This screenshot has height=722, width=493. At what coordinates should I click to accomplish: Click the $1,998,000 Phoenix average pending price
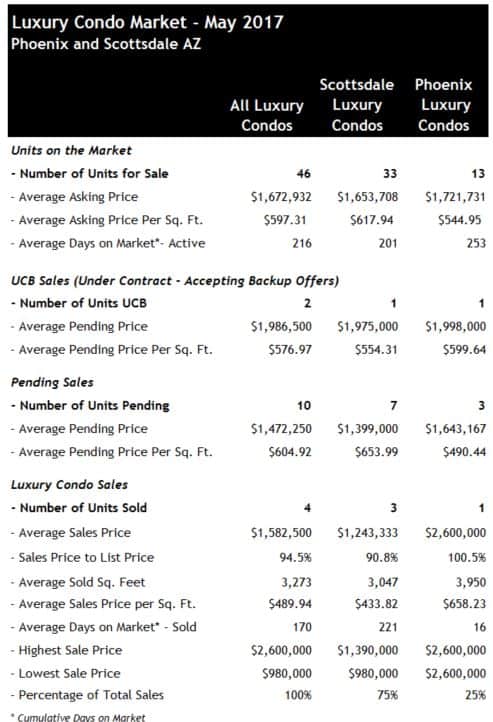456,326
